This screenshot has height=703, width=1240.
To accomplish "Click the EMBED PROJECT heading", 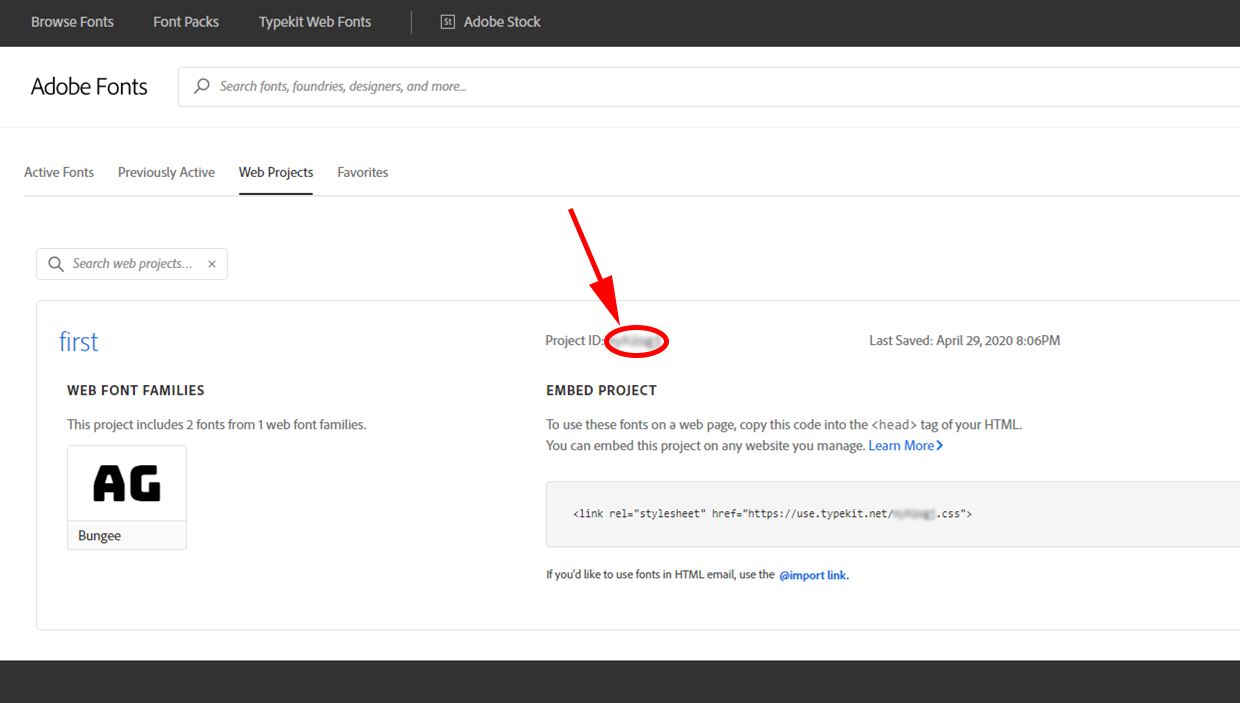I will 602,391.
